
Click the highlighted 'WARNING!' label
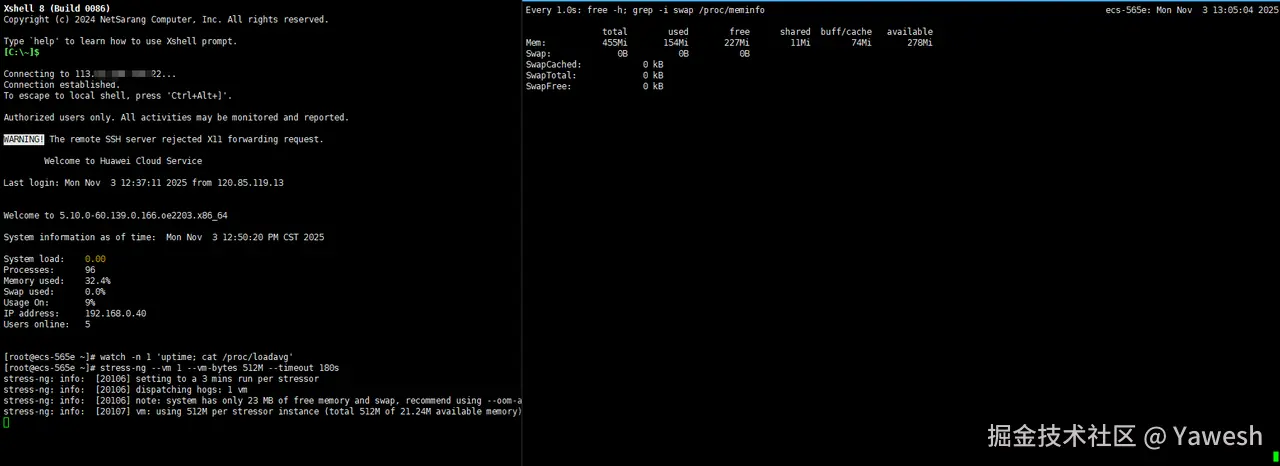pos(24,140)
